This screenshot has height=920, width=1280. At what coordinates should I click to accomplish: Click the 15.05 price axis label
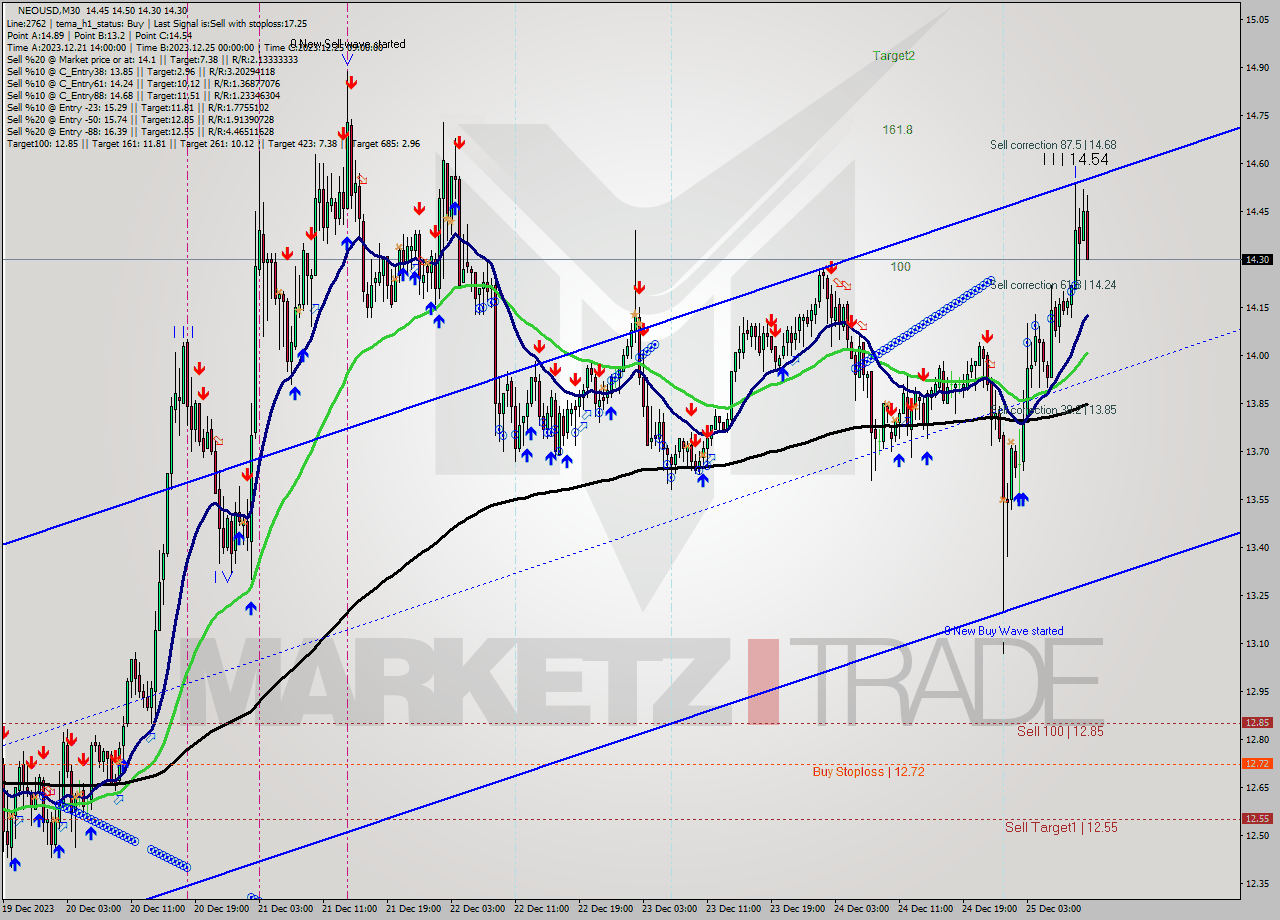pos(1257,19)
